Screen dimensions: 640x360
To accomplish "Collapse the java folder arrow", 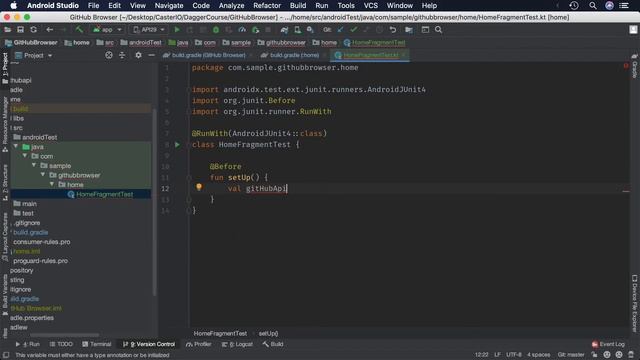I will (16, 147).
